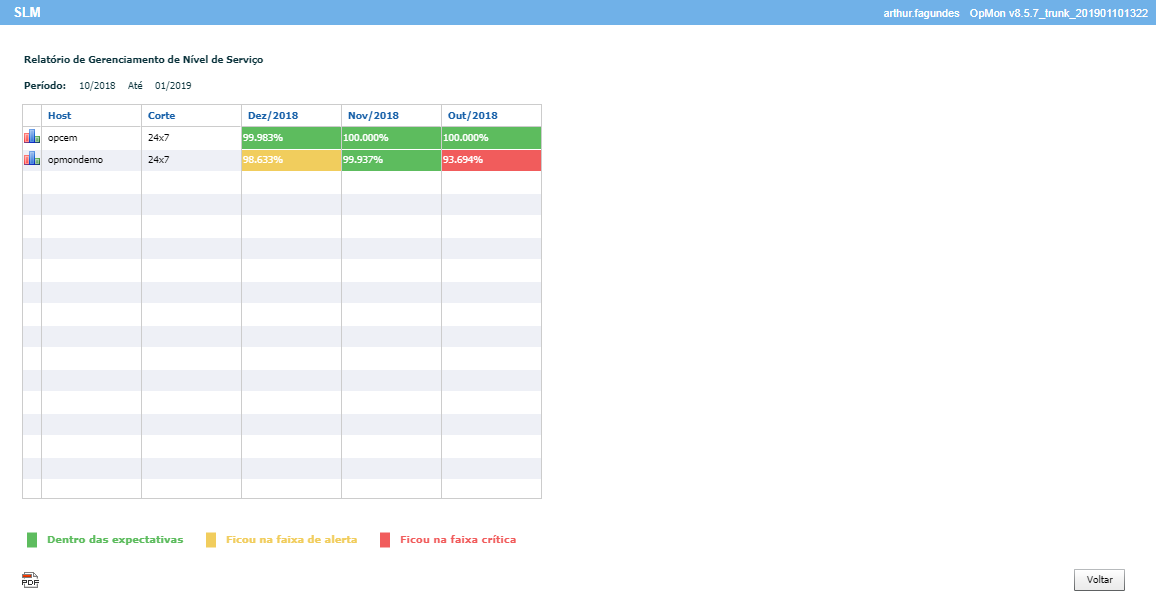The height and width of the screenshot is (594, 1156).
Task: Select the red 'Ficou na faixa crítica' swatch
Action: click(385, 539)
